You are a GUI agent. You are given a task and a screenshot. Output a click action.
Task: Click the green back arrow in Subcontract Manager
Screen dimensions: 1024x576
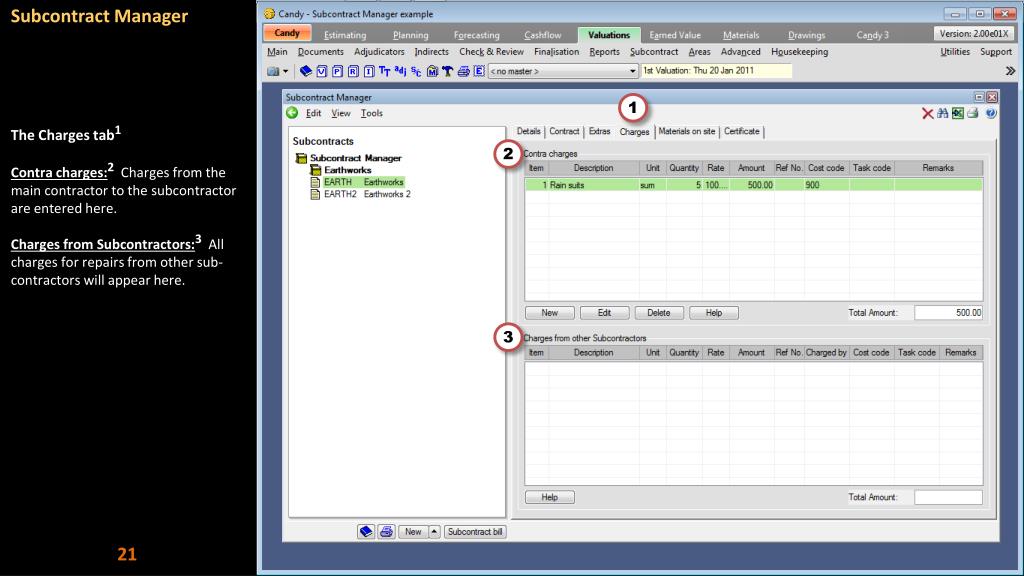[292, 113]
